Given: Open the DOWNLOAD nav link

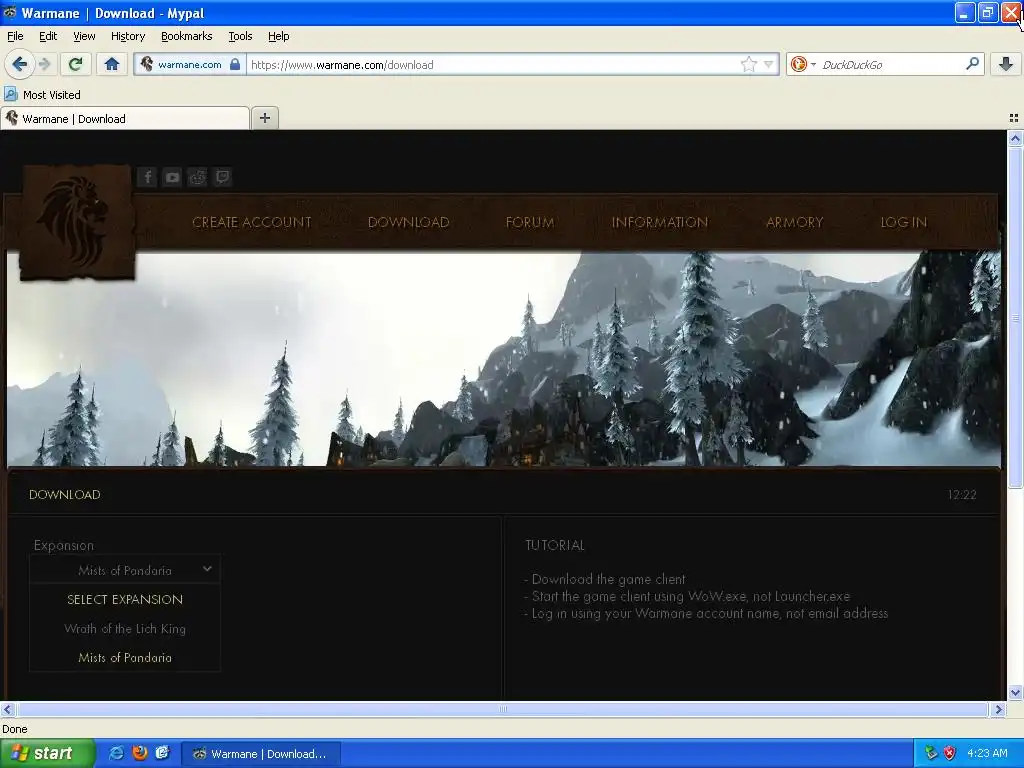Looking at the screenshot, I should 408,222.
